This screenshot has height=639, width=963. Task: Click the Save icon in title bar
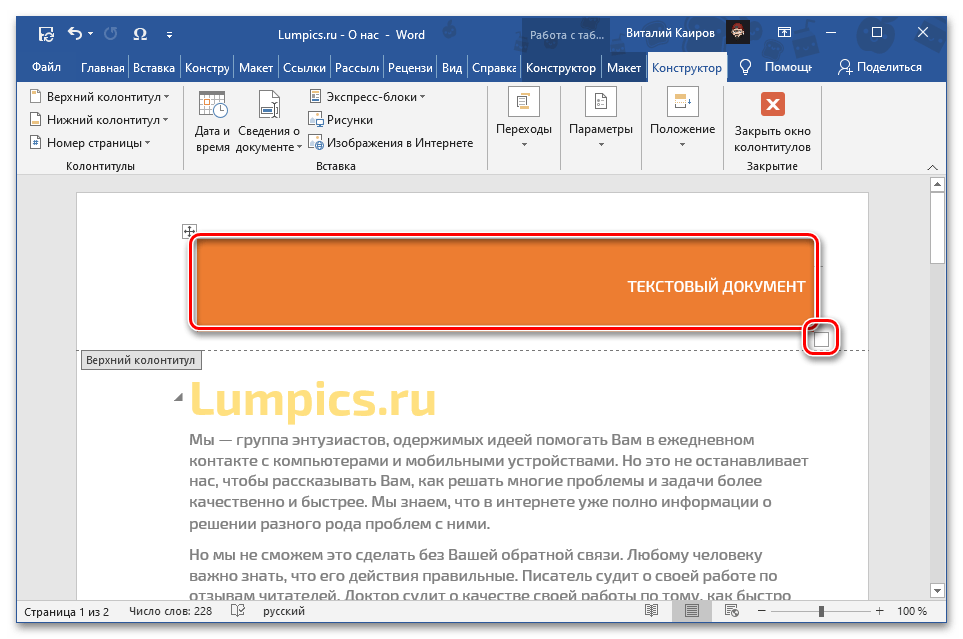click(46, 35)
